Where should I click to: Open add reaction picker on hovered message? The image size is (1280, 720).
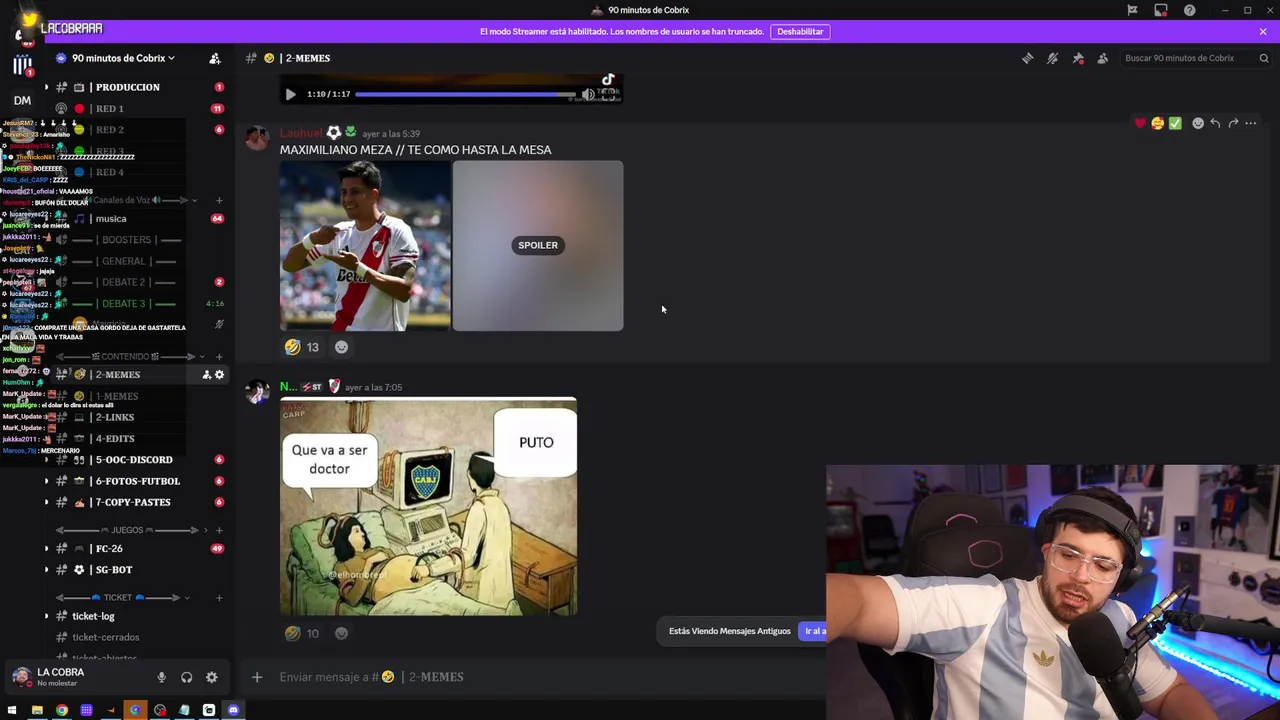[x=1198, y=123]
